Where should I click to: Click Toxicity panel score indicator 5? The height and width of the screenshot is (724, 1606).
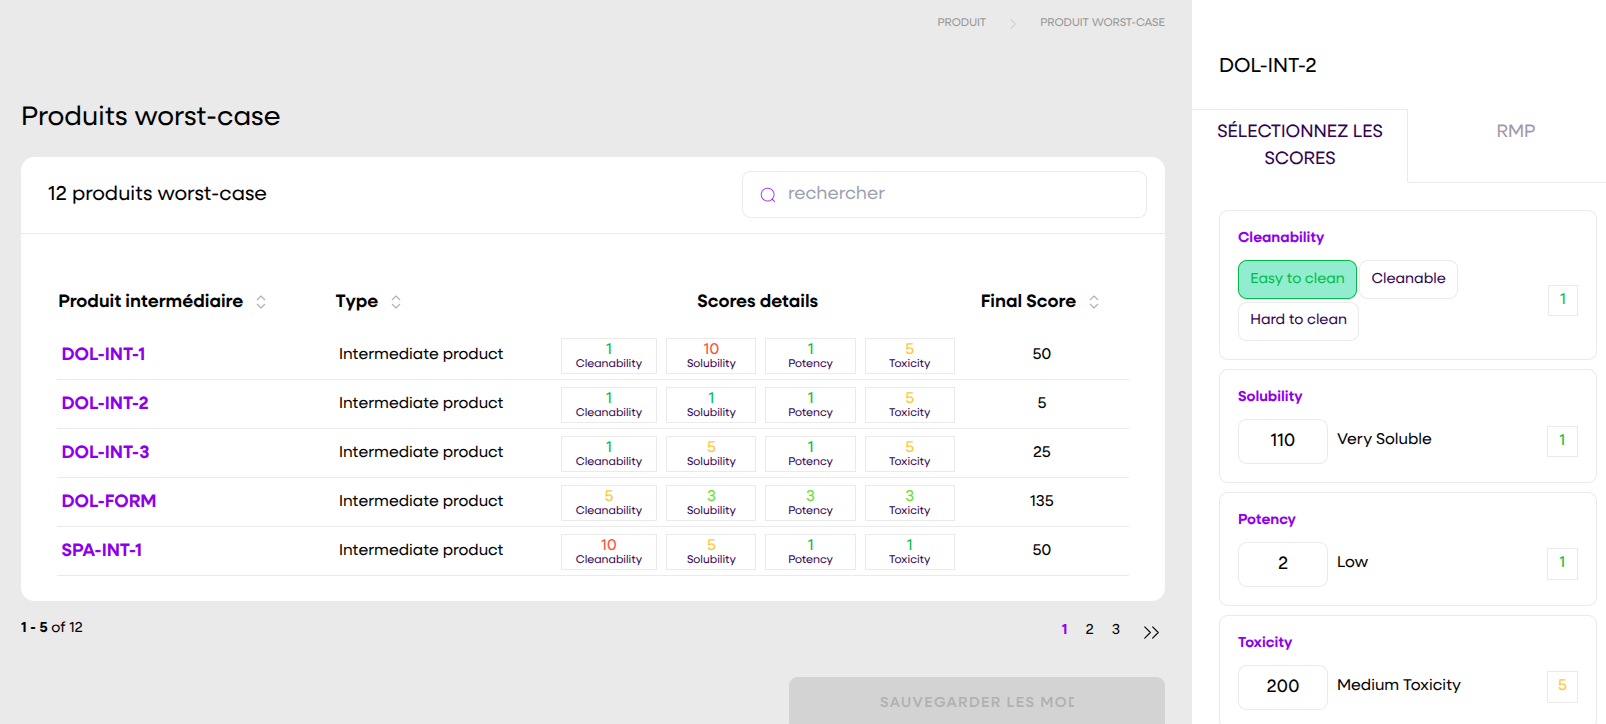(1562, 686)
